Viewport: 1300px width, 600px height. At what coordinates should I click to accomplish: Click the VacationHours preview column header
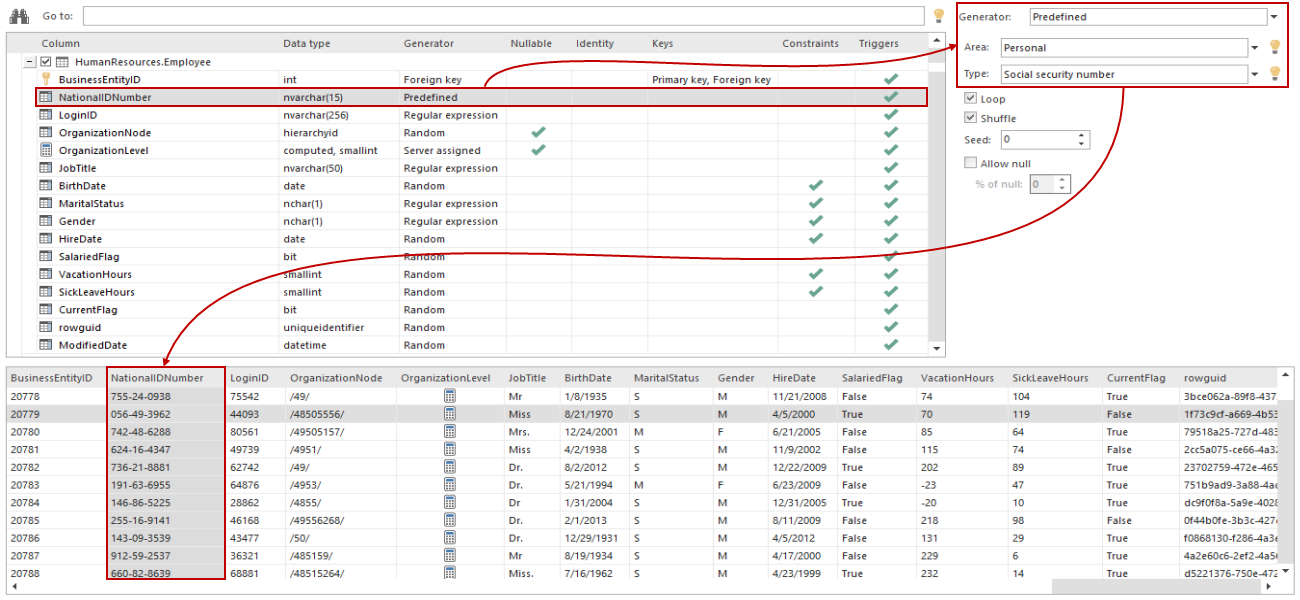pyautogui.click(x=957, y=378)
